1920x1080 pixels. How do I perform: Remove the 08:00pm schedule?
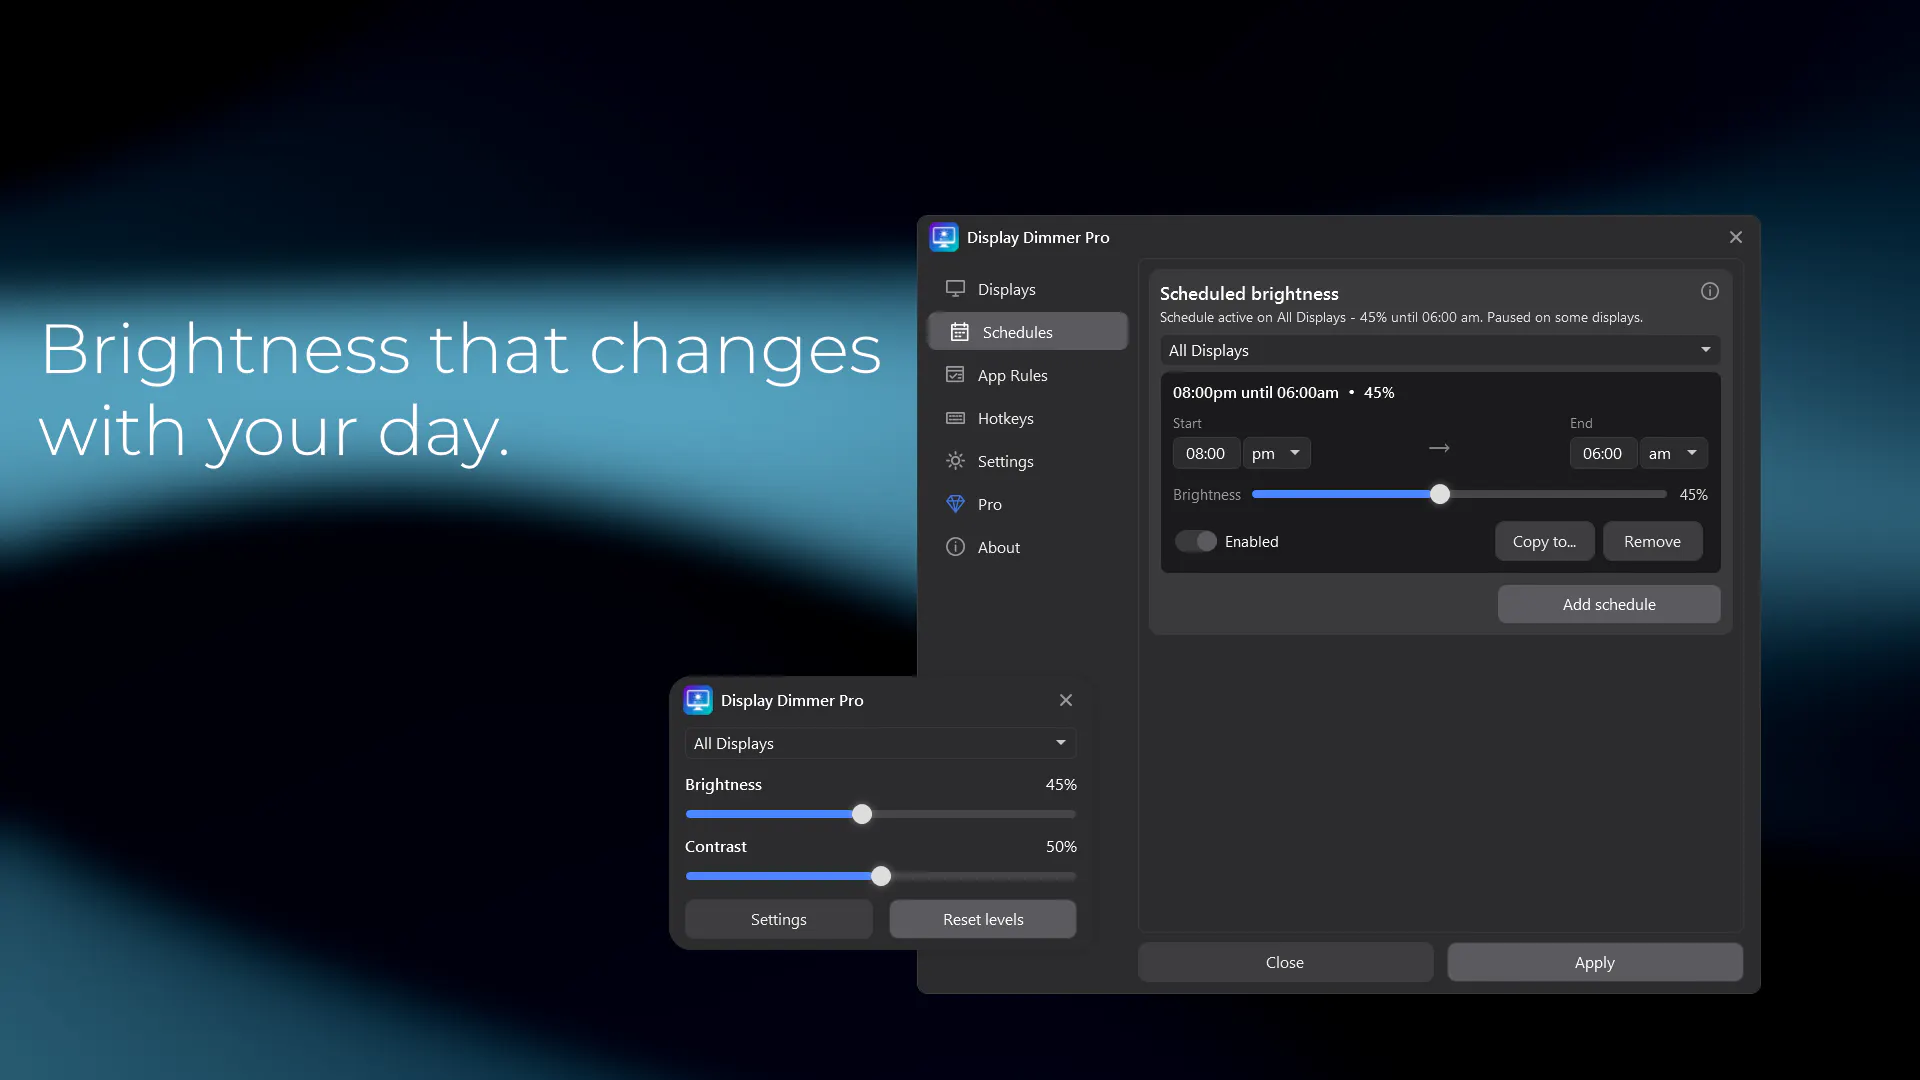point(1652,541)
